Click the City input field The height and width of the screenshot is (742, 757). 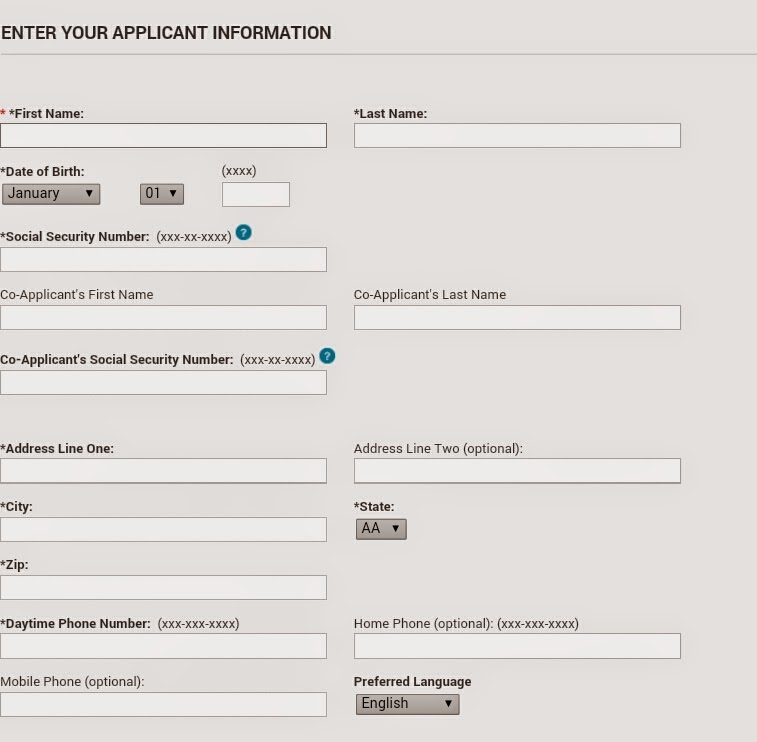(x=164, y=530)
